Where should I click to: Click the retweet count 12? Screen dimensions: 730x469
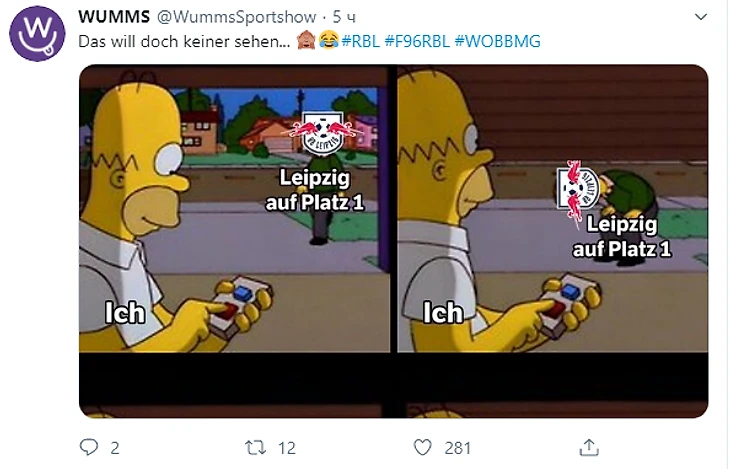pyautogui.click(x=287, y=448)
